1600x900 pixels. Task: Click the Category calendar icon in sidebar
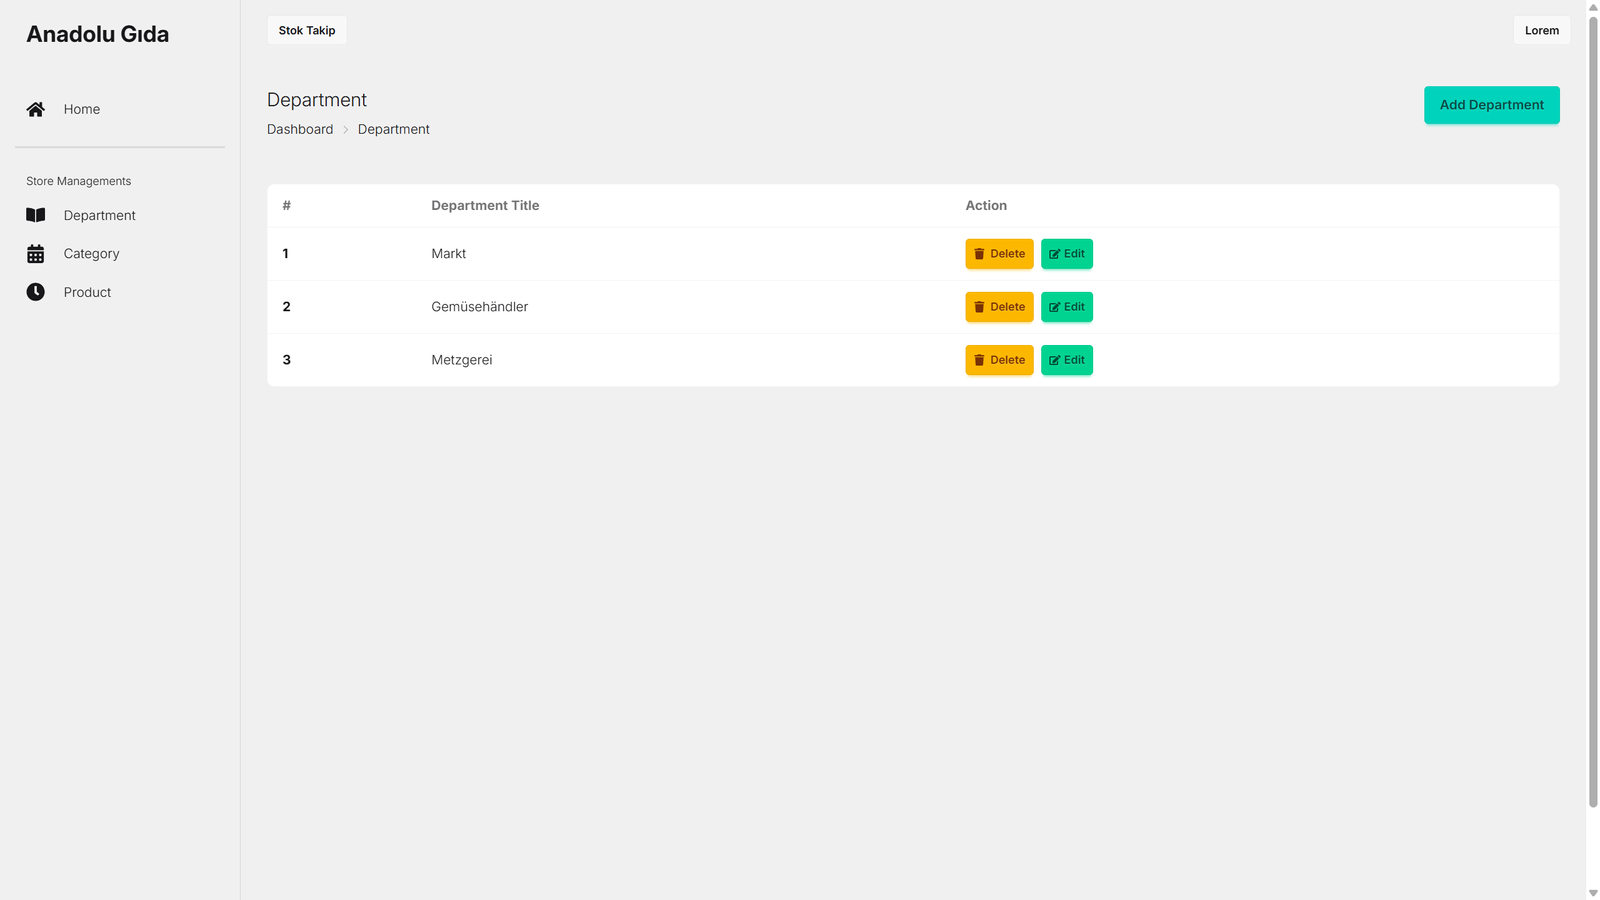click(x=36, y=254)
